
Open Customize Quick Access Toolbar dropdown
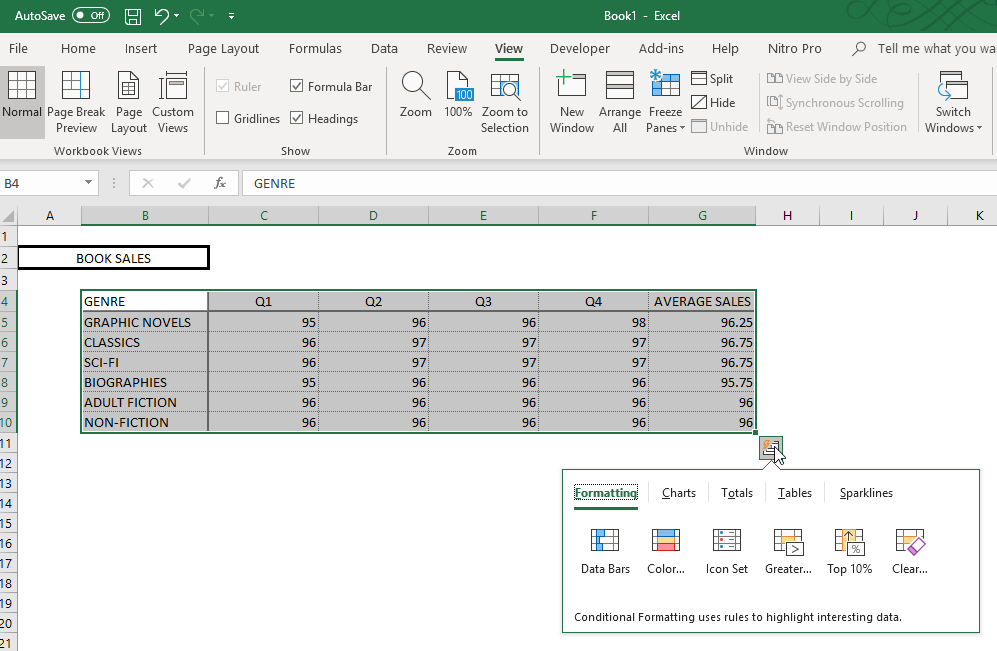[x=231, y=16]
